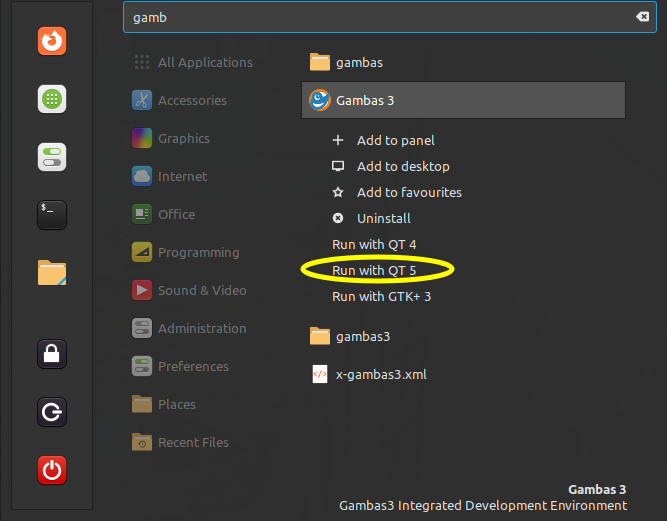
Task: Click the red power shutdown icon
Action: pyautogui.click(x=52, y=470)
